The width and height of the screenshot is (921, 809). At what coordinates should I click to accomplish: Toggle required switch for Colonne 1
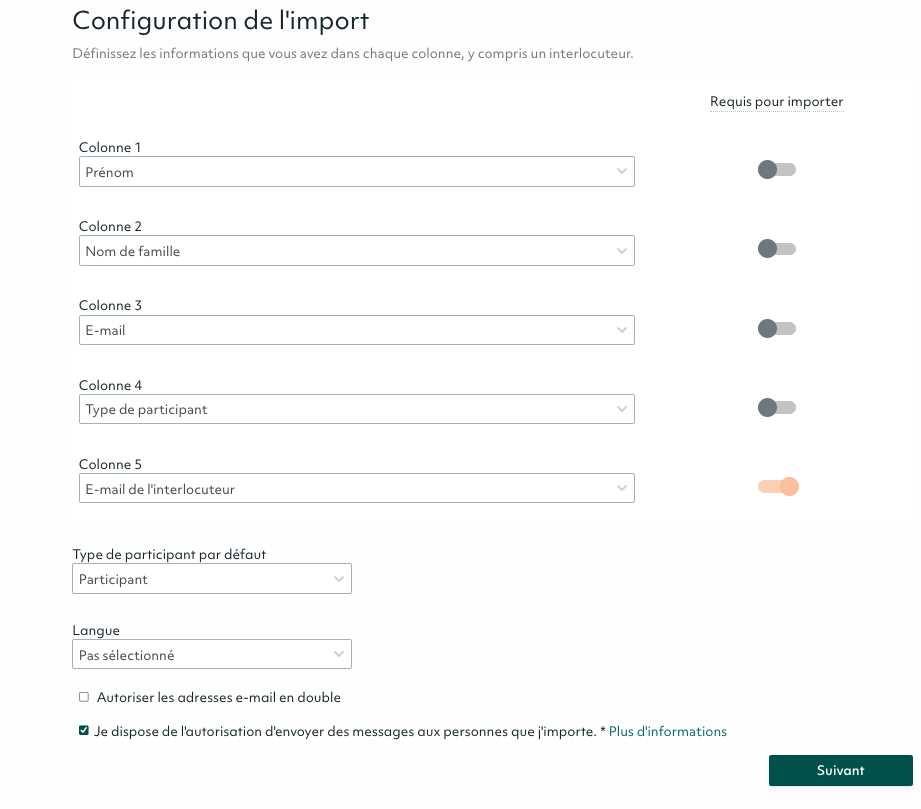[776, 170]
